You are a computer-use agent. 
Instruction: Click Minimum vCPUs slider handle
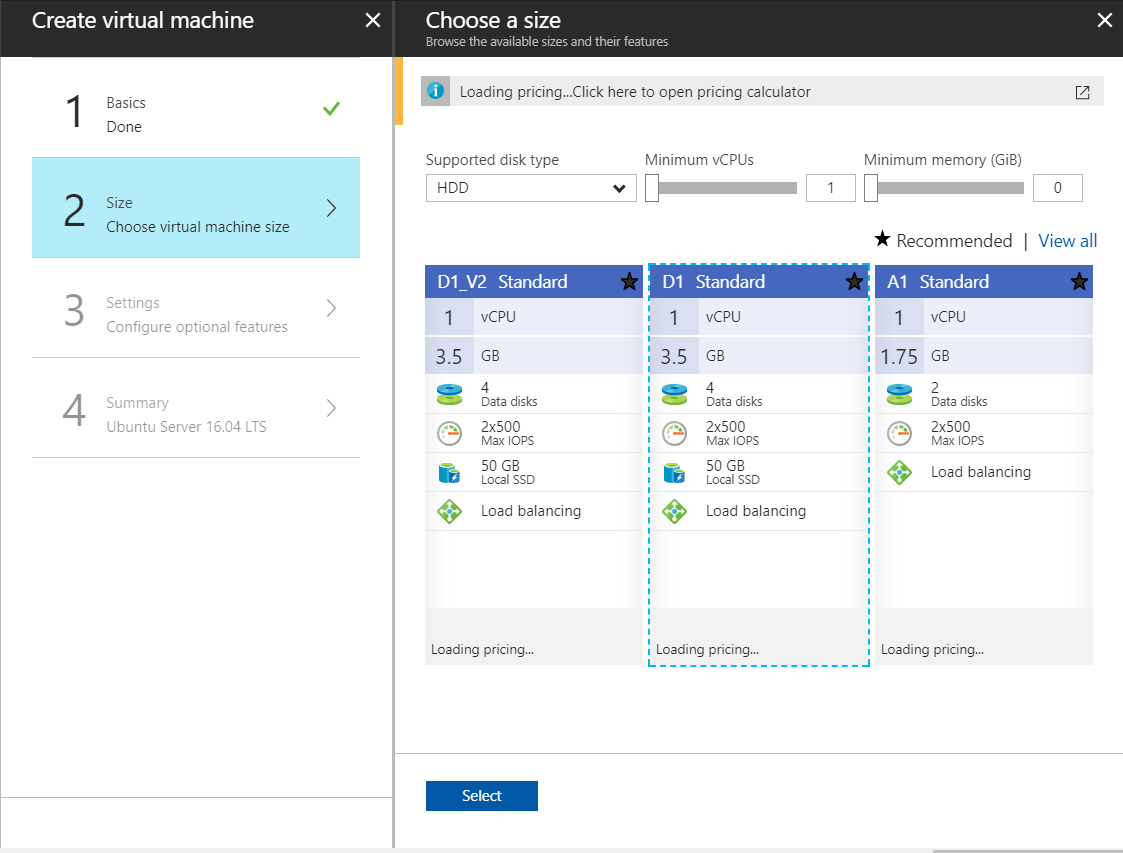[x=652, y=188]
